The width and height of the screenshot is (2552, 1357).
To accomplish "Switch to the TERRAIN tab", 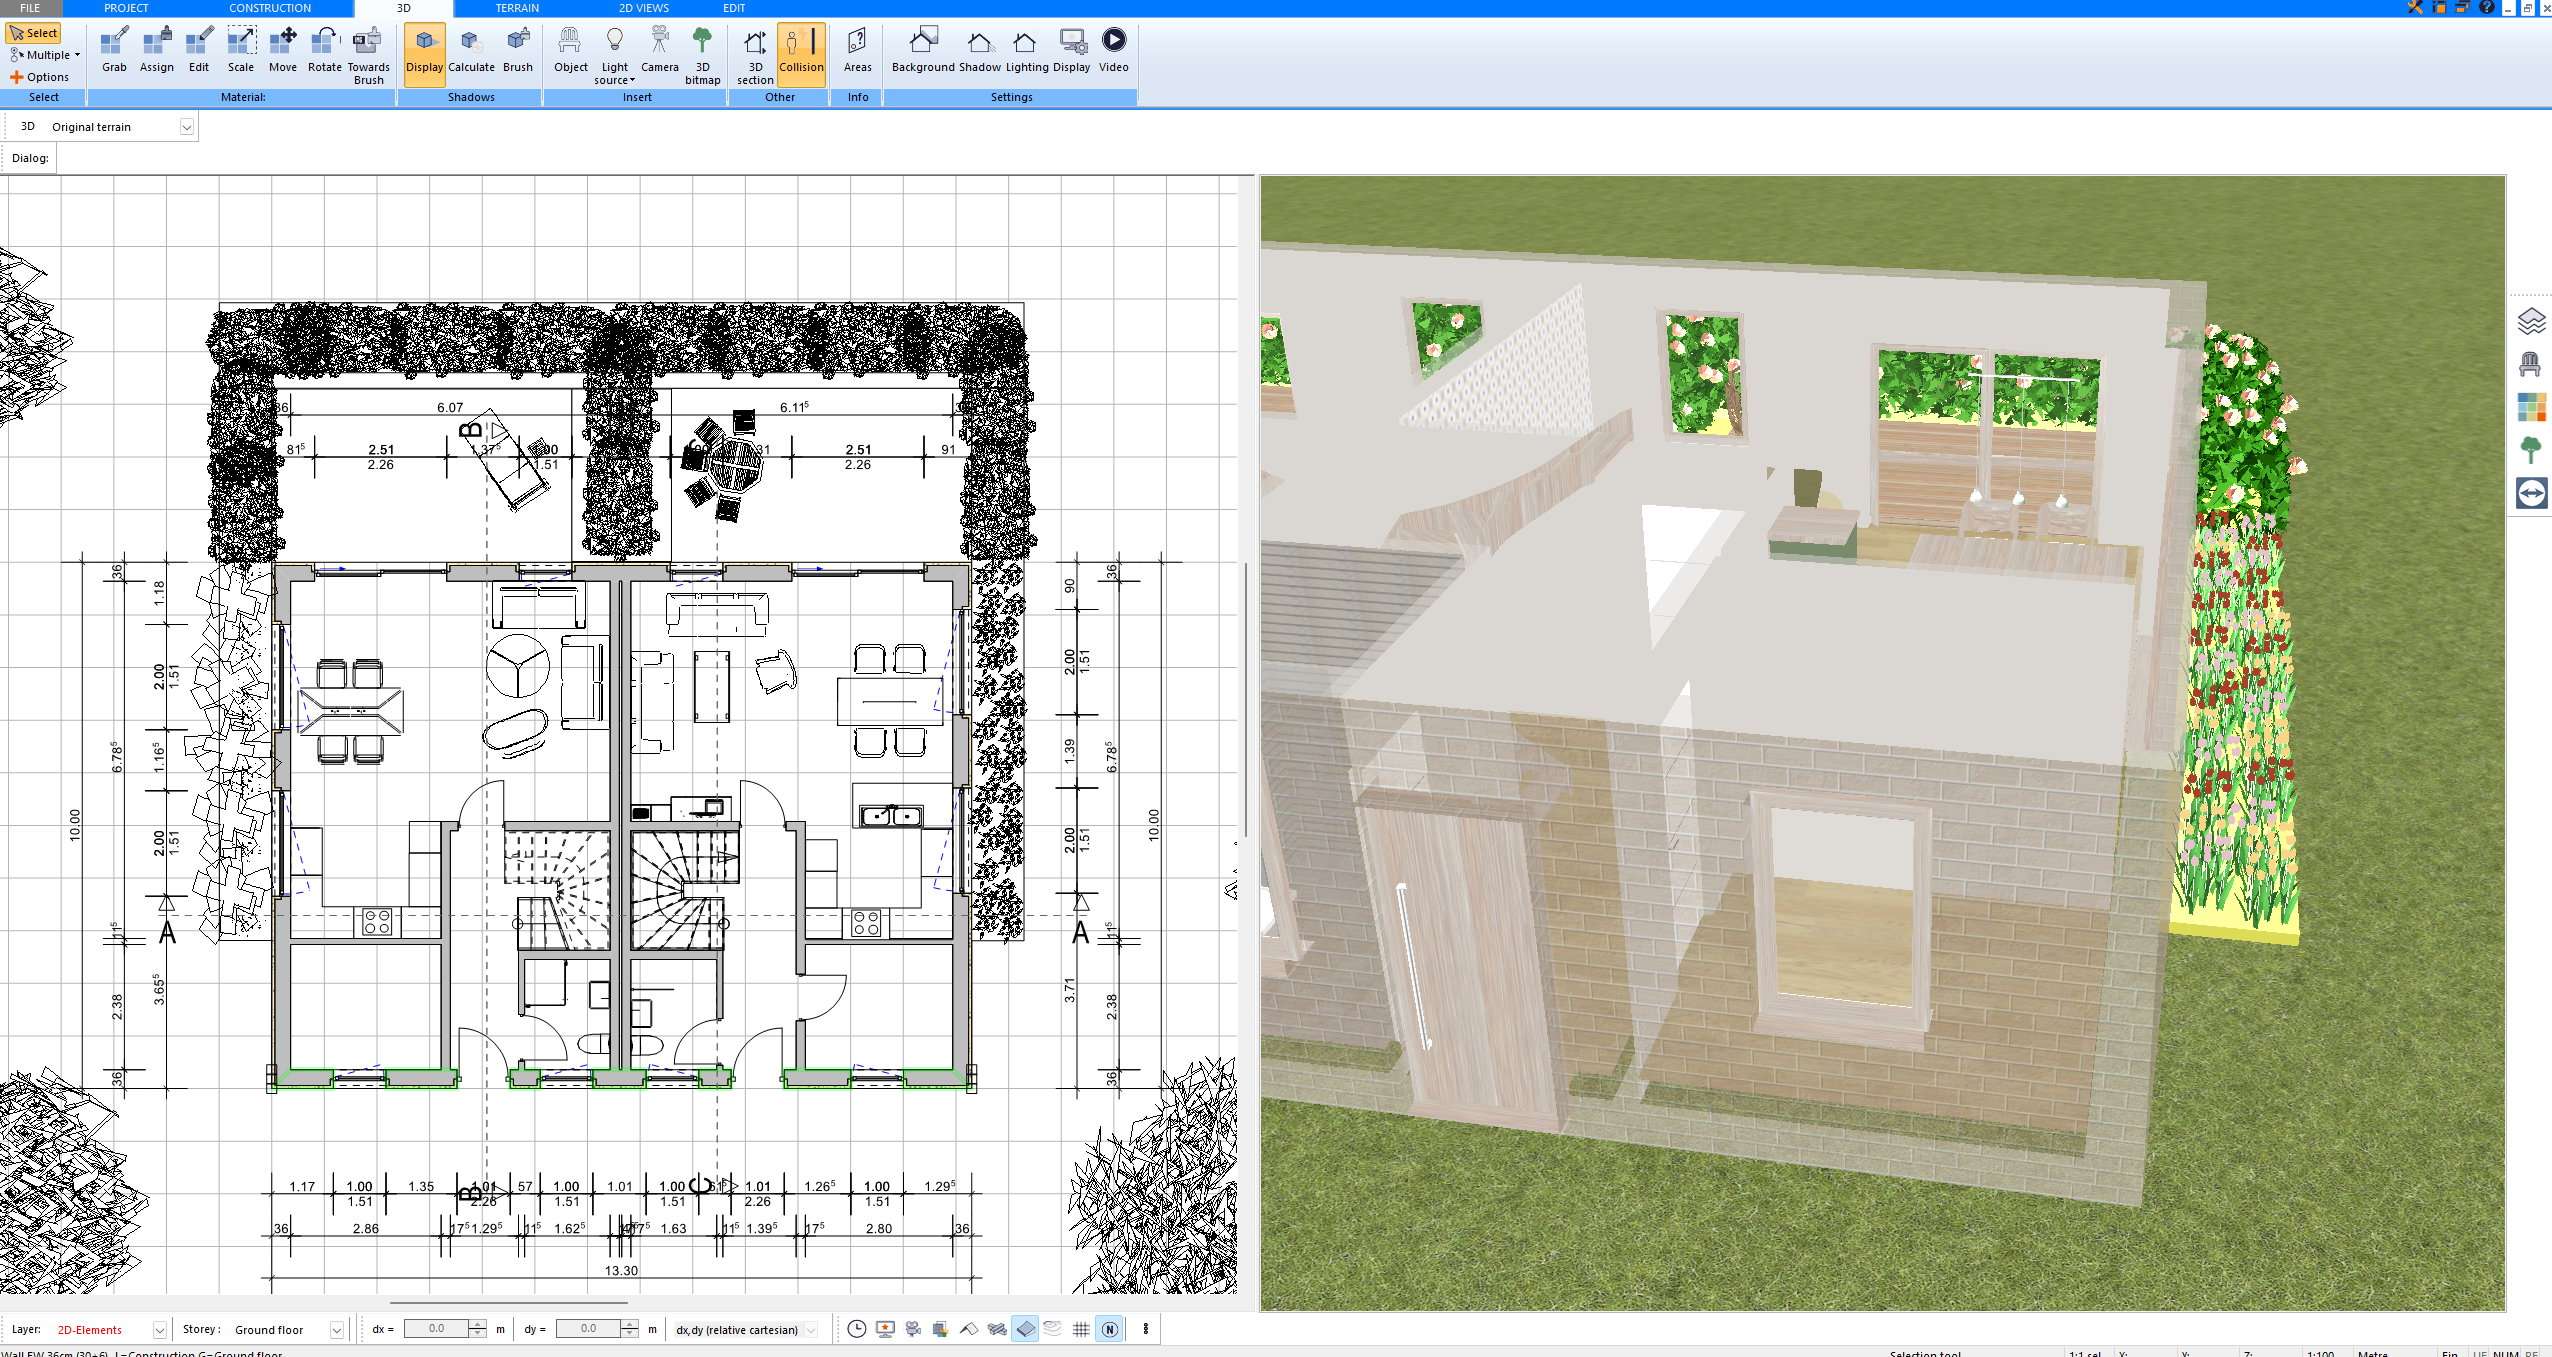I will pos(517,7).
